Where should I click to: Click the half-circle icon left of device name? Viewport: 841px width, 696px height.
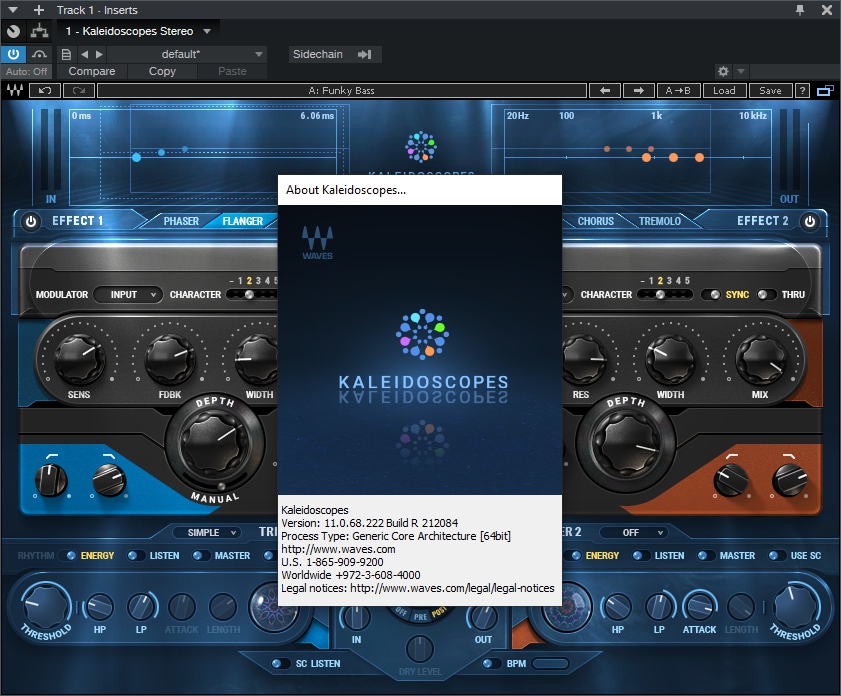(13, 32)
